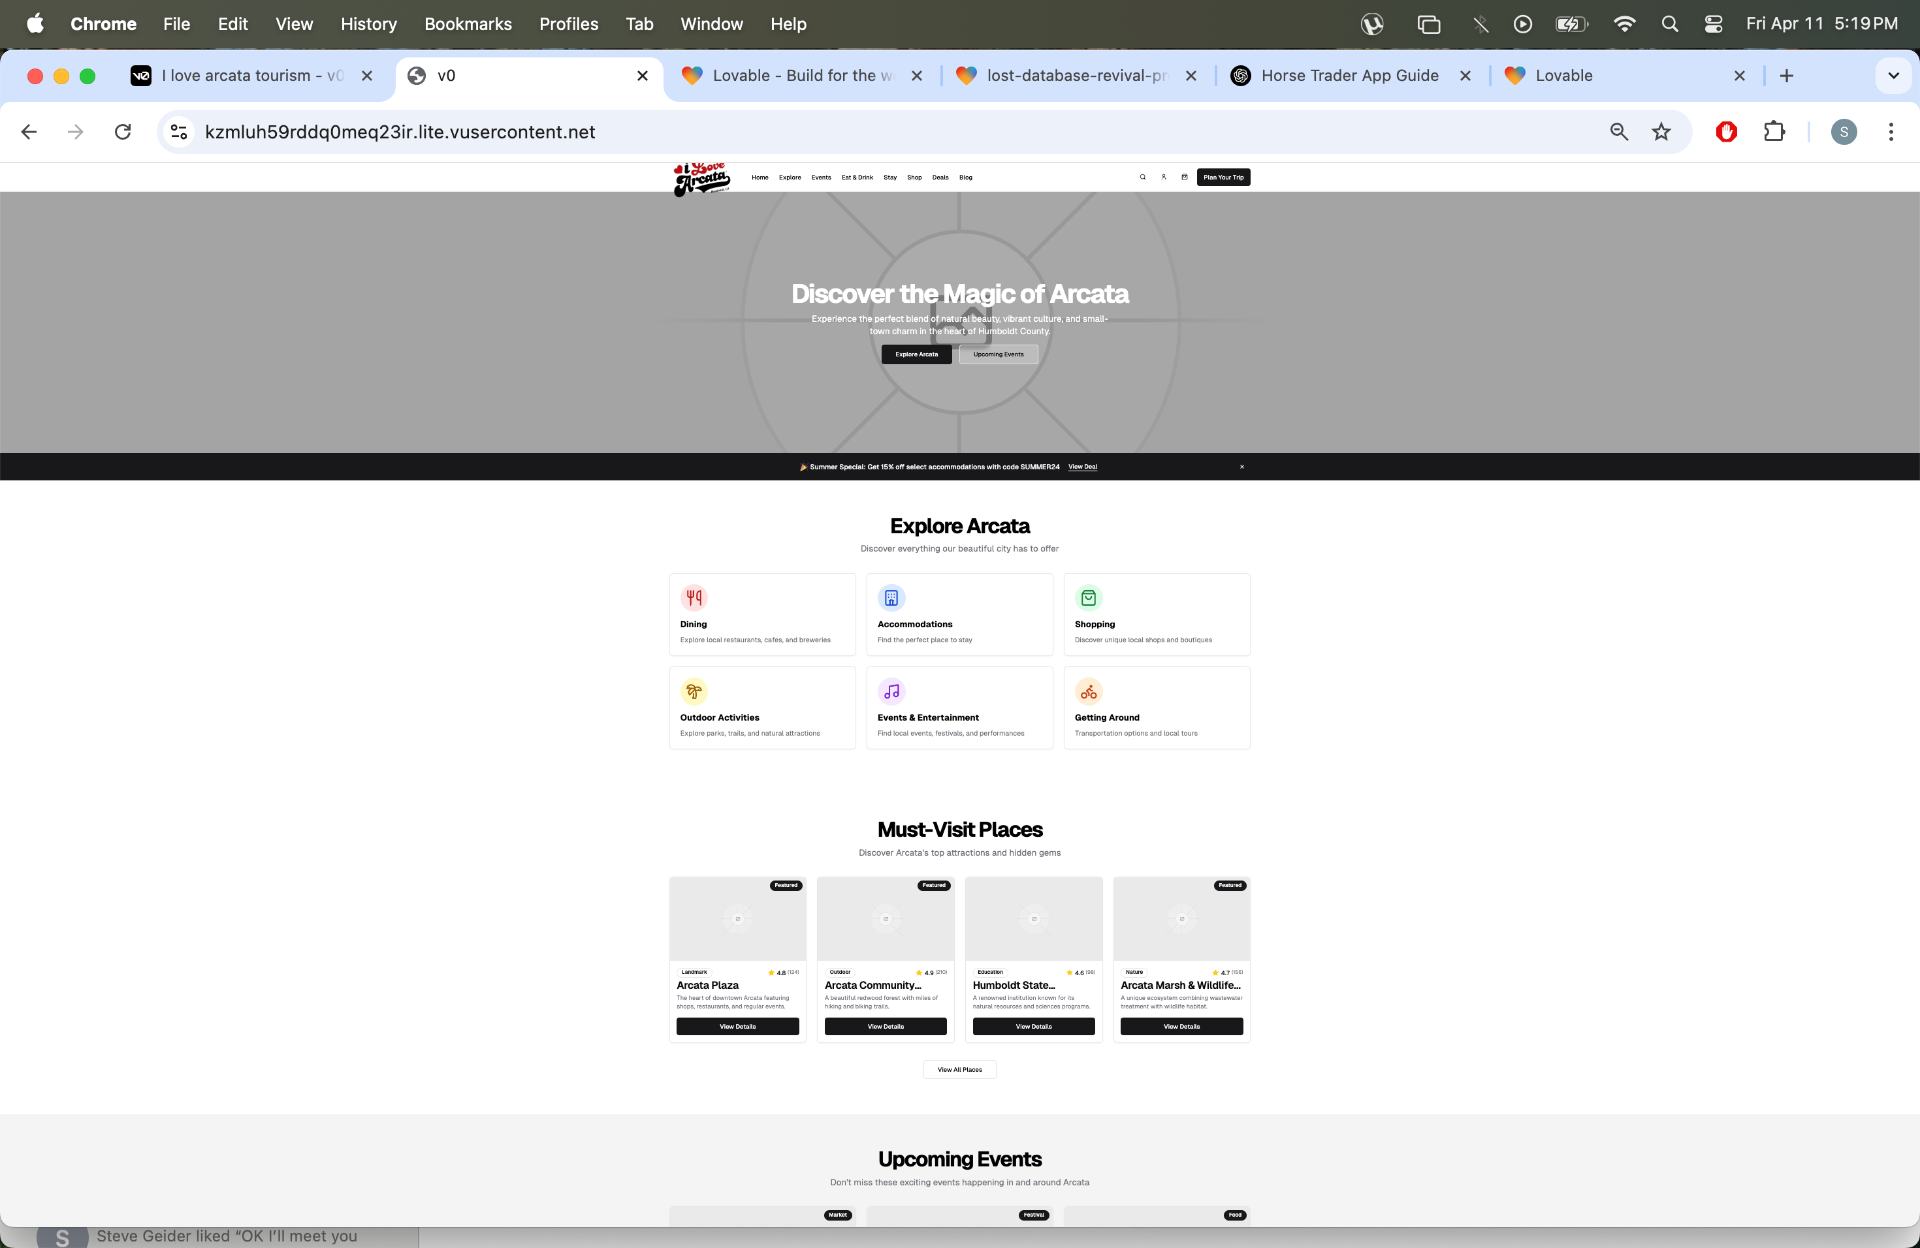The width and height of the screenshot is (1920, 1248).
Task: Open Chrome three-dot menu
Action: pyautogui.click(x=1890, y=132)
